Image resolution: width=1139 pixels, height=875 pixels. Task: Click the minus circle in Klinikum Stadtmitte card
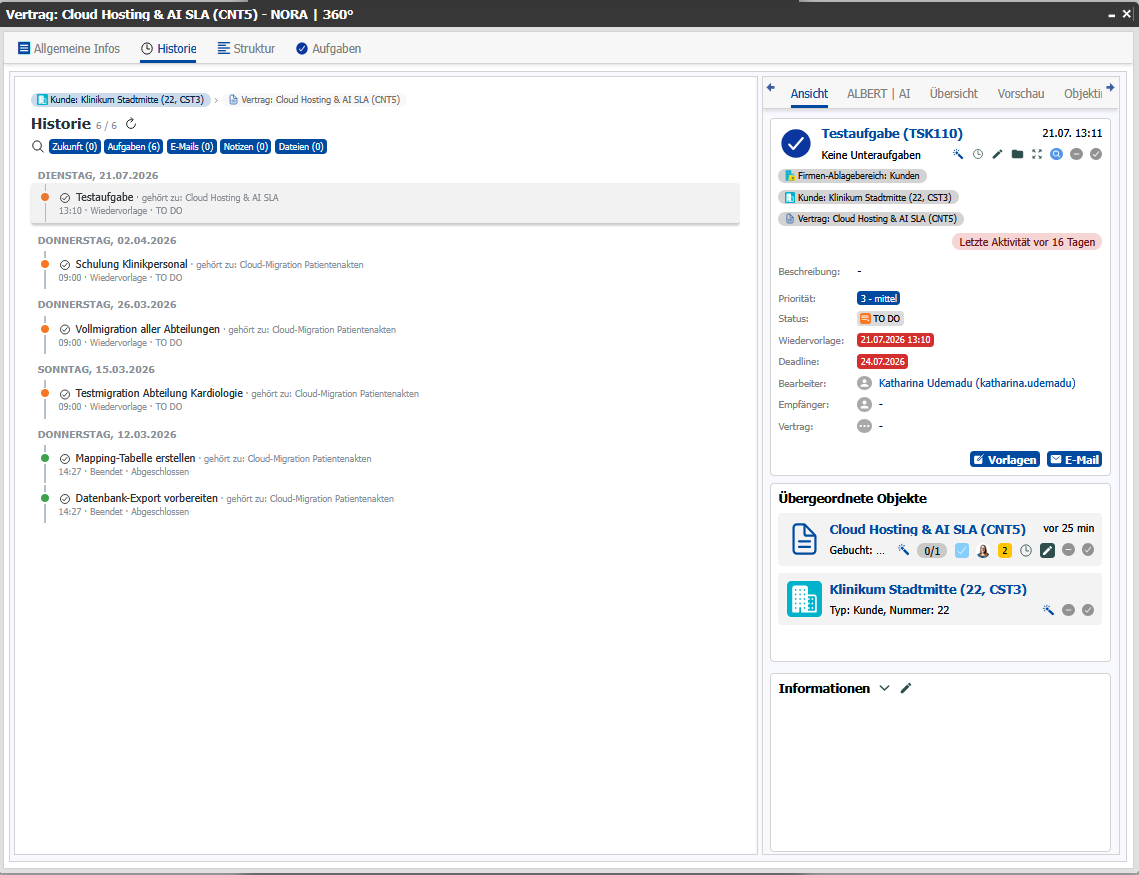click(1068, 610)
